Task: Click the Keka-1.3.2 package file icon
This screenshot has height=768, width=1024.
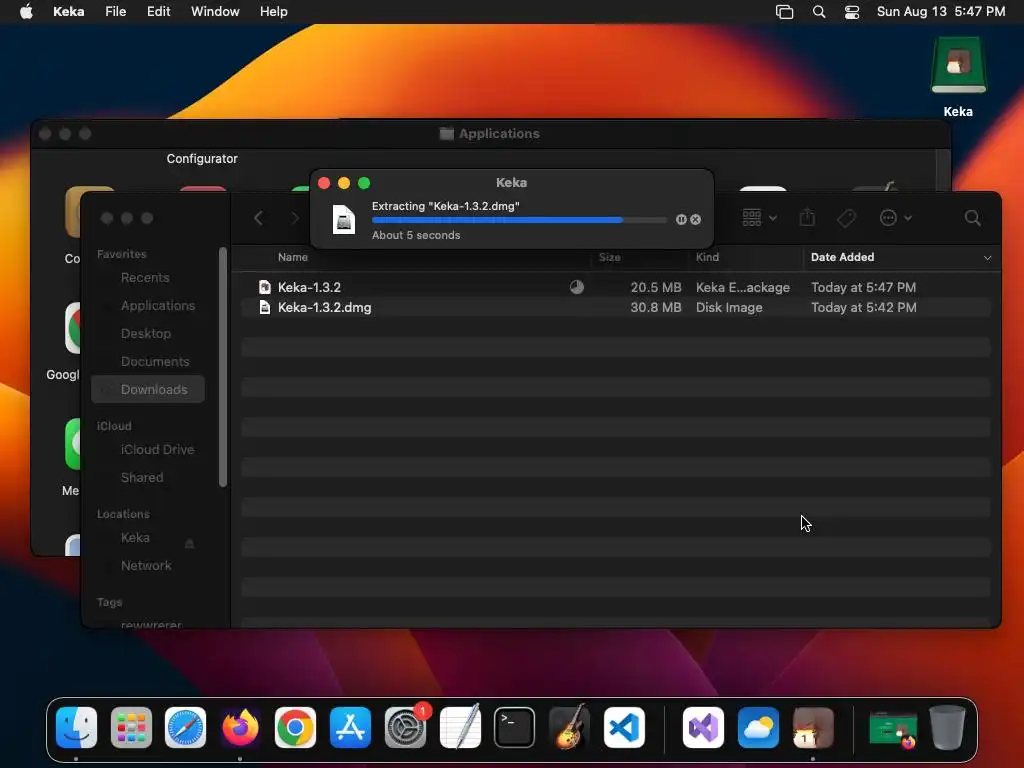Action: click(264, 287)
